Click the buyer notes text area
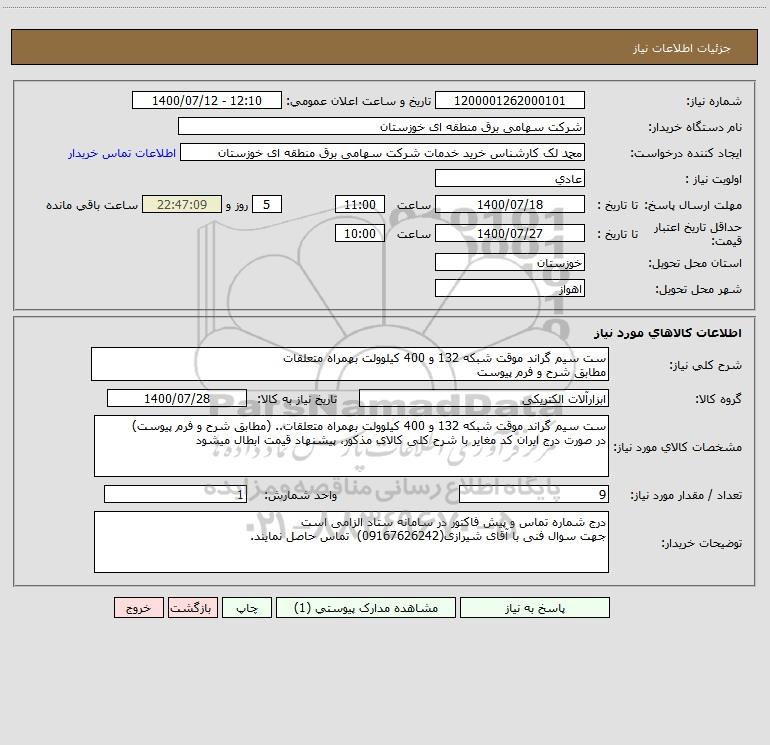770x745 pixels. click(x=351, y=542)
